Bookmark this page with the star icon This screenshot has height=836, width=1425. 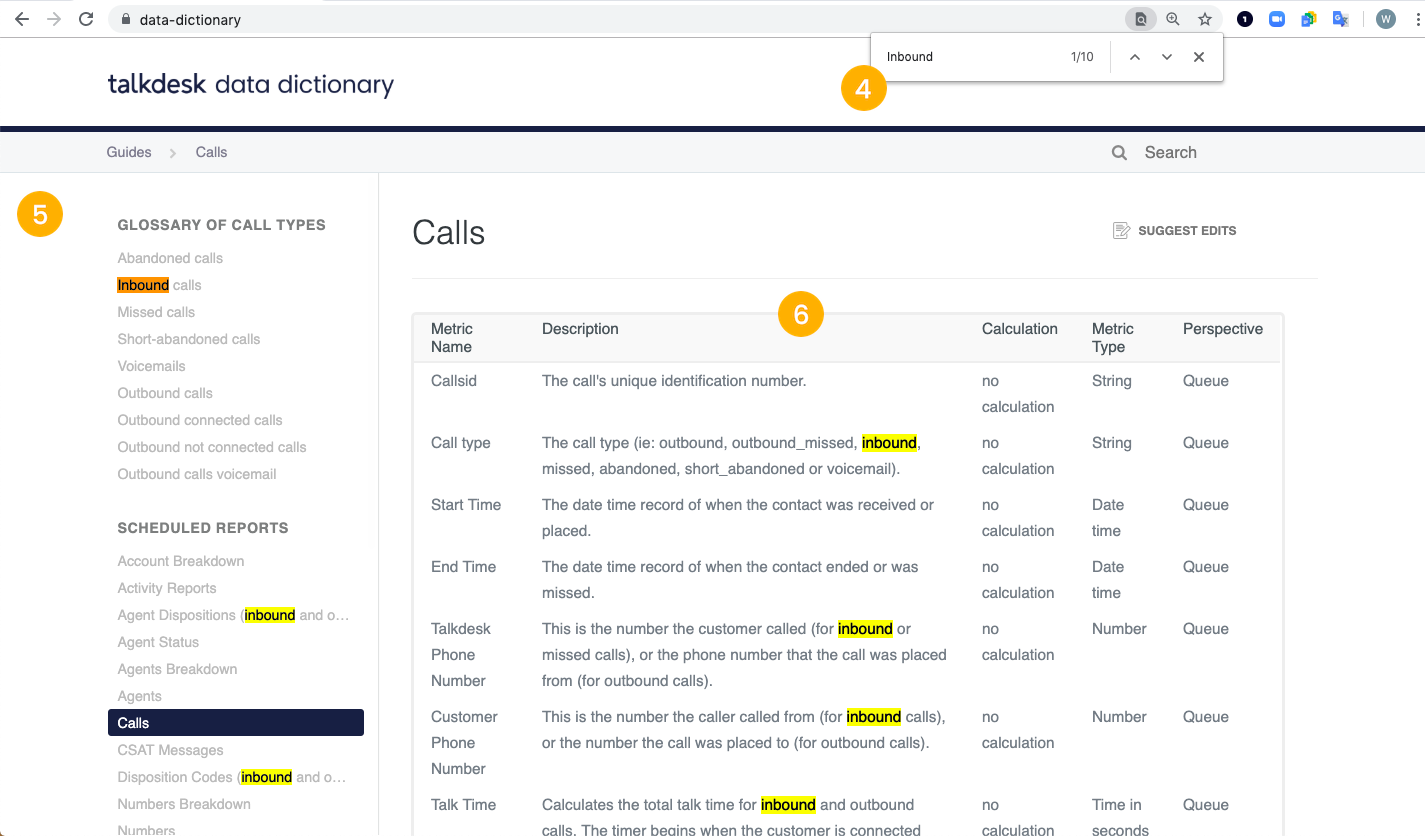(1204, 18)
